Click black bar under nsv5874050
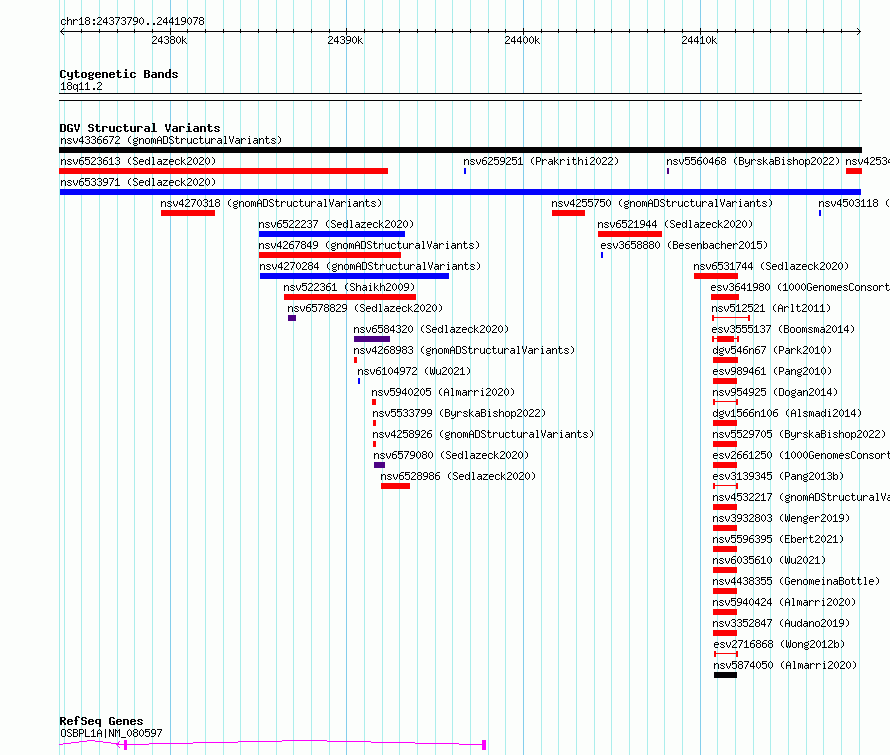Image resolution: width=890 pixels, height=755 pixels. (x=725, y=675)
